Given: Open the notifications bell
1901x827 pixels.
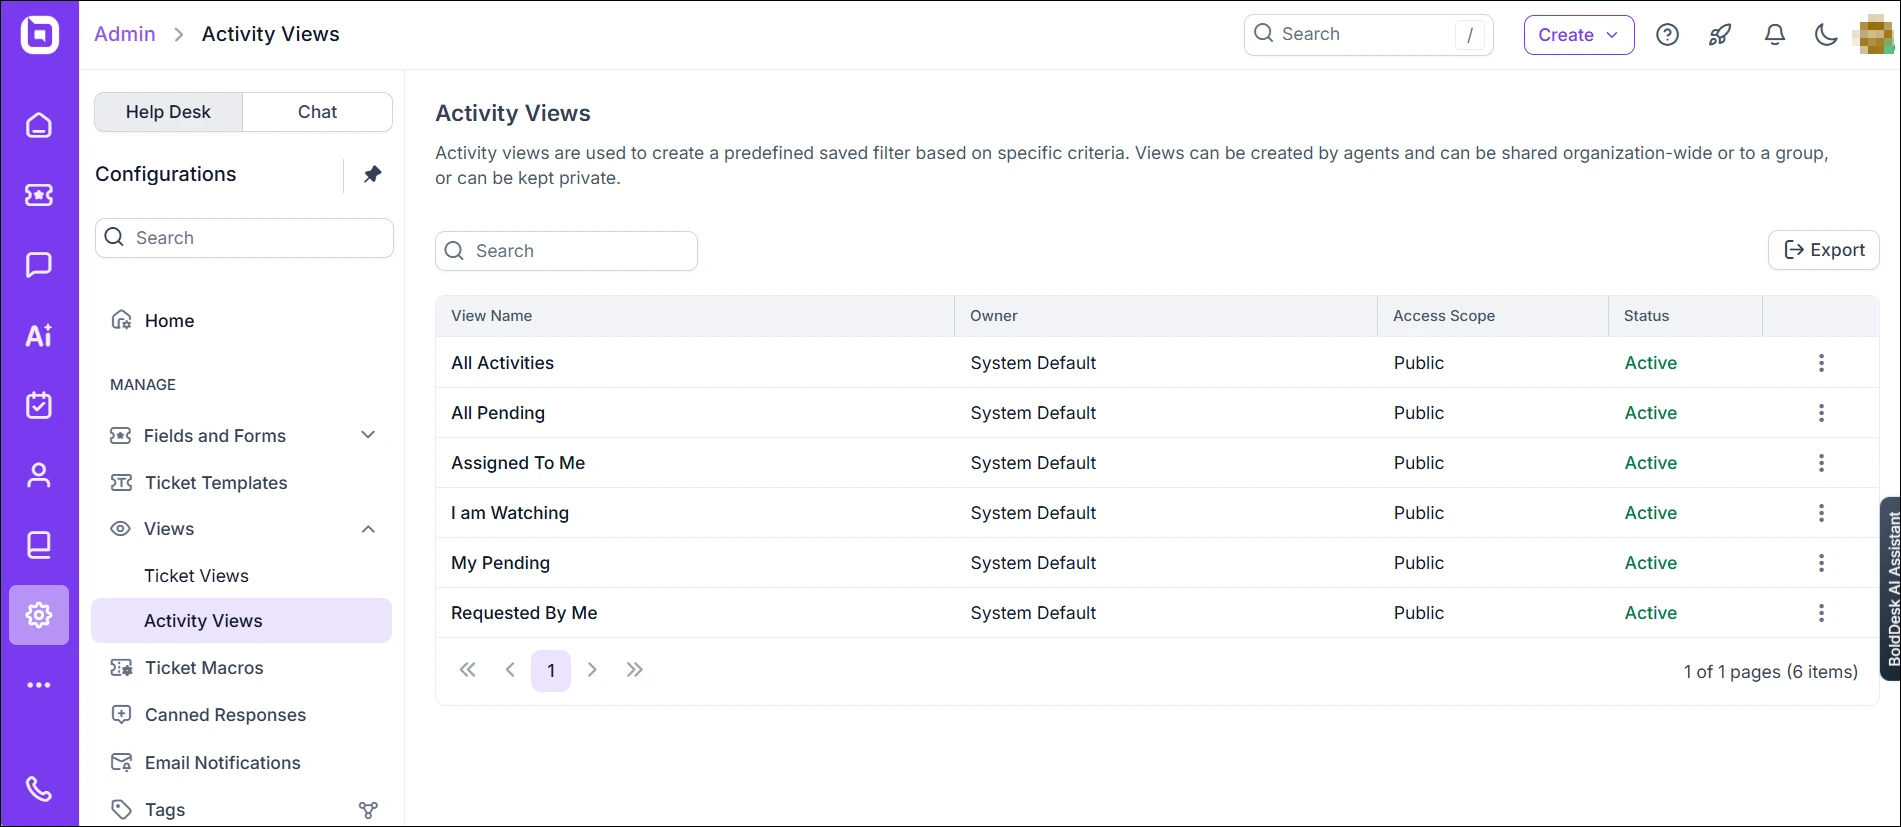Looking at the screenshot, I should pyautogui.click(x=1774, y=35).
